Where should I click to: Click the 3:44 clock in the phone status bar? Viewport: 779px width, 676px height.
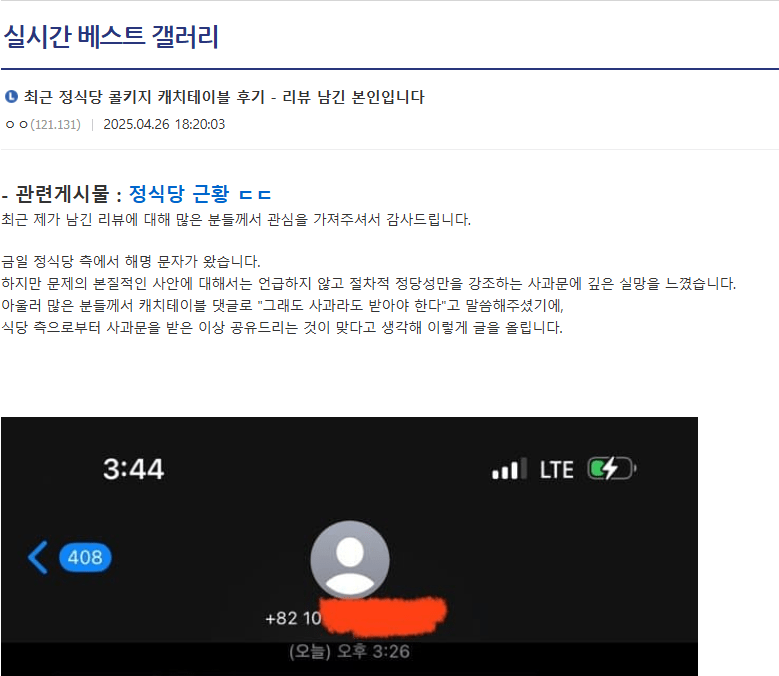133,469
